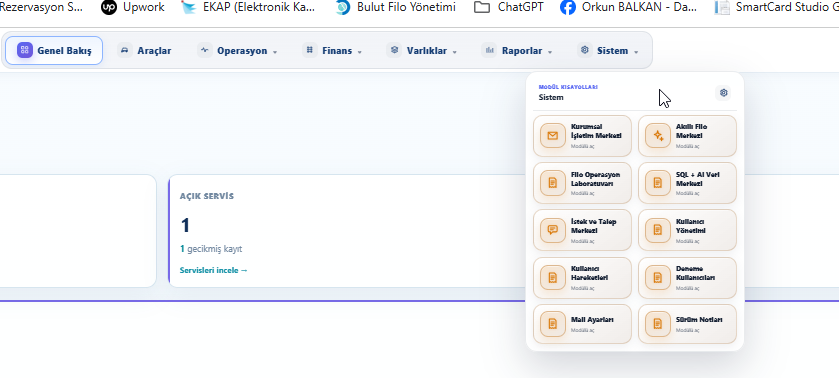Click the Kullanıcı Yönetimi module card

[x=687, y=230]
